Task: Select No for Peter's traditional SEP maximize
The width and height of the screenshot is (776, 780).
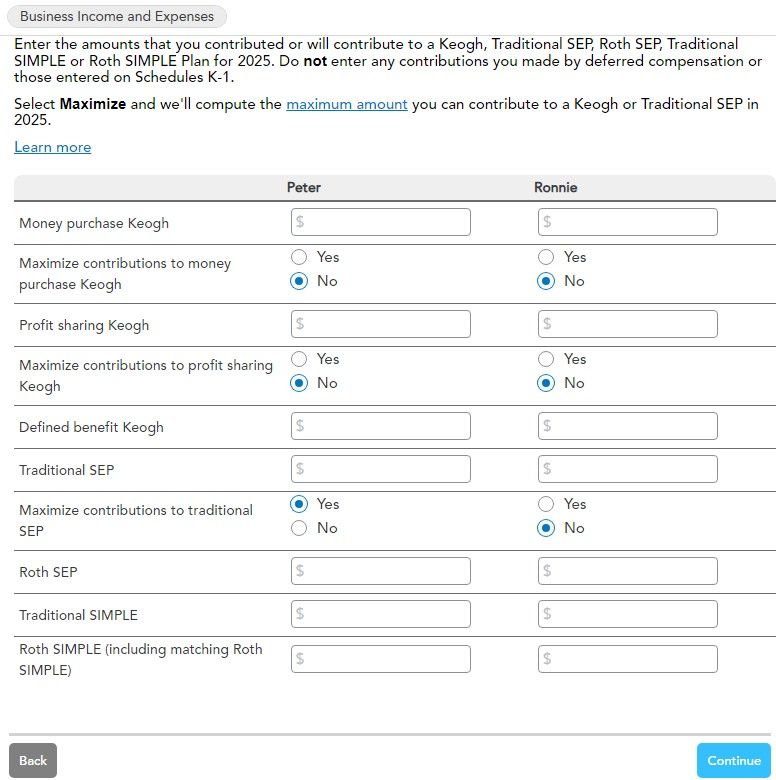Action: coord(299,528)
